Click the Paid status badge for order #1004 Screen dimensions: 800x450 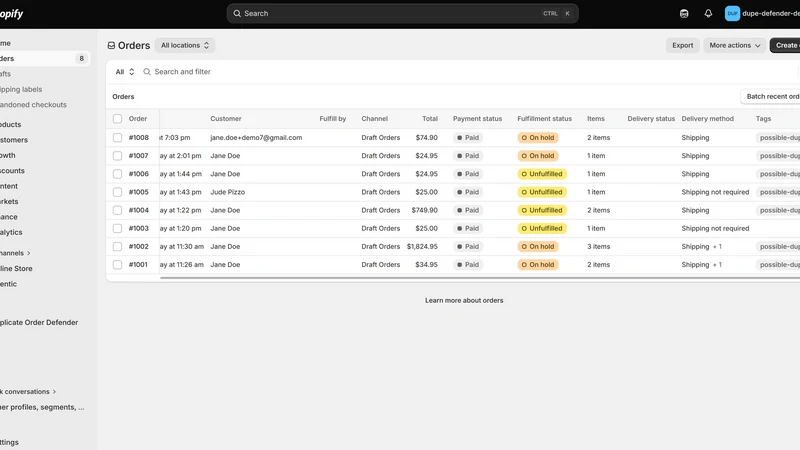[468, 210]
